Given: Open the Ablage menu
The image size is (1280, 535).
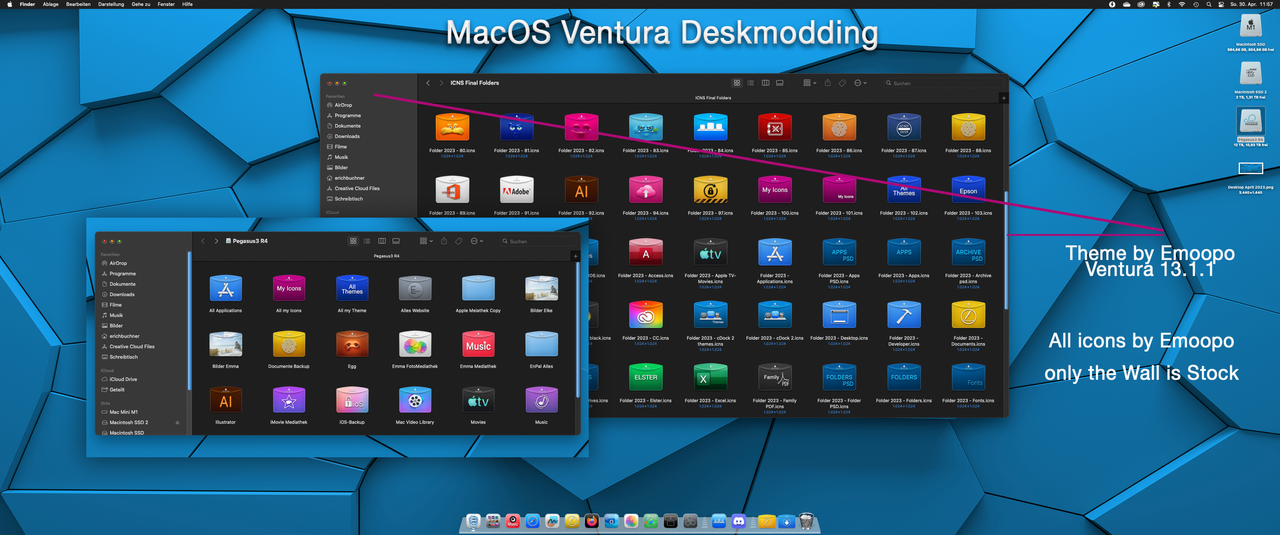Looking at the screenshot, I should coord(50,4).
